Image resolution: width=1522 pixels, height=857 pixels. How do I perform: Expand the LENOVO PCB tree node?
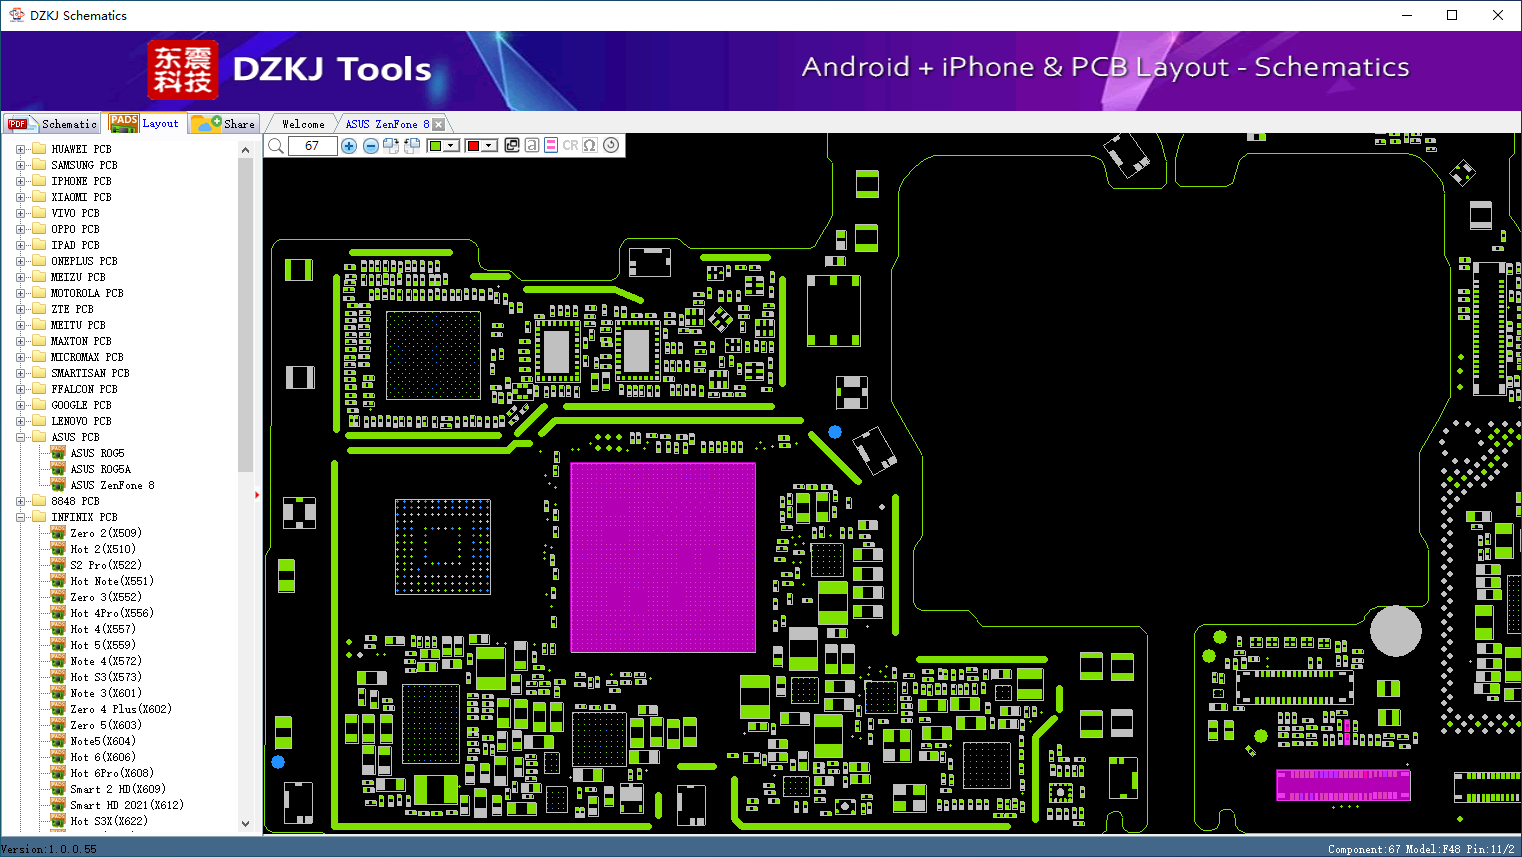(x=20, y=421)
